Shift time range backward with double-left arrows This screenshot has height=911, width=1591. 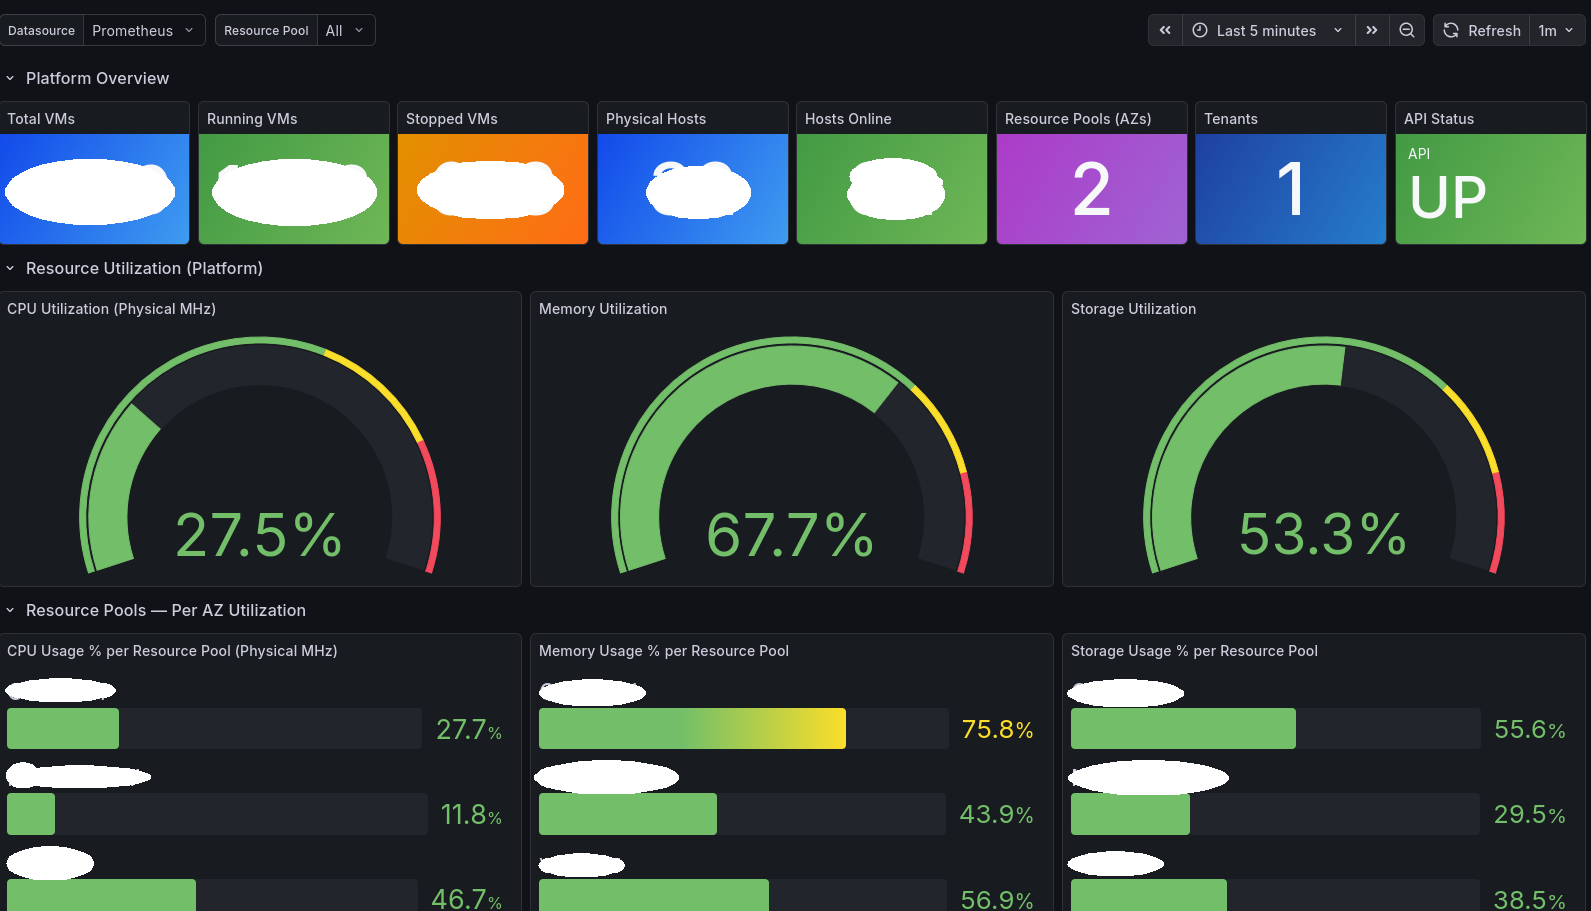(x=1165, y=30)
